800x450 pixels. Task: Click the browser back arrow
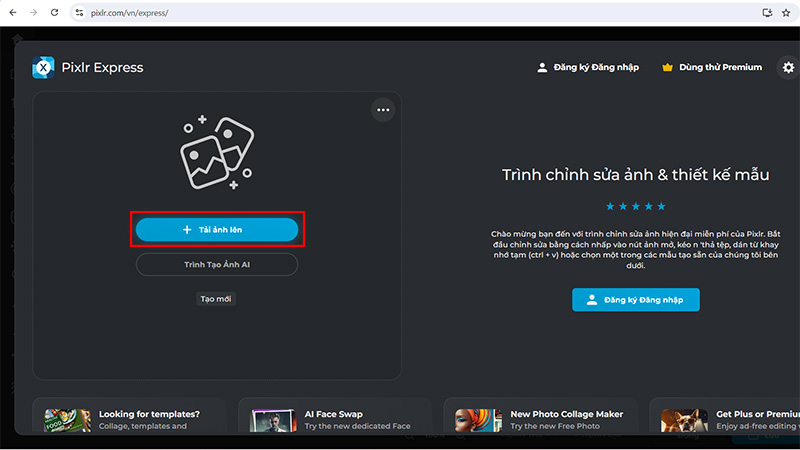coord(13,13)
